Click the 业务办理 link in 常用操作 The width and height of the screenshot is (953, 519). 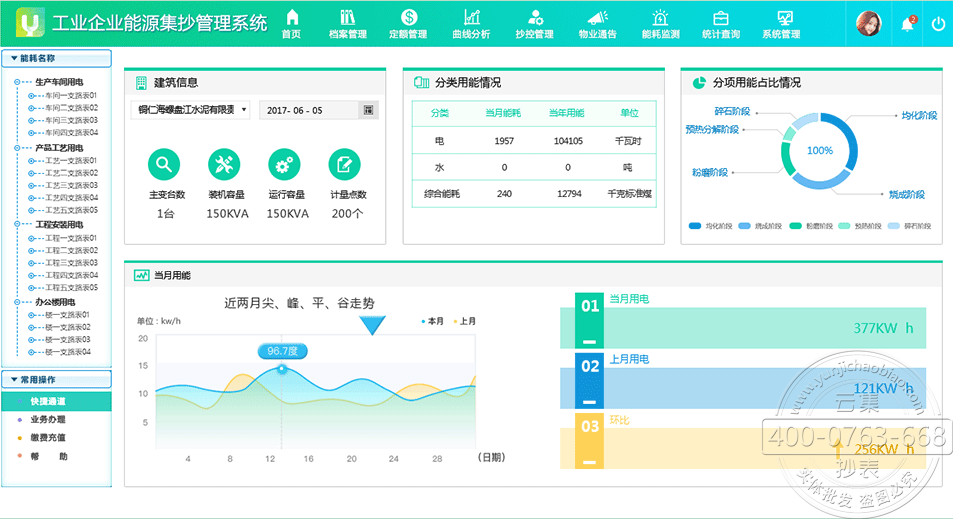pos(48,419)
